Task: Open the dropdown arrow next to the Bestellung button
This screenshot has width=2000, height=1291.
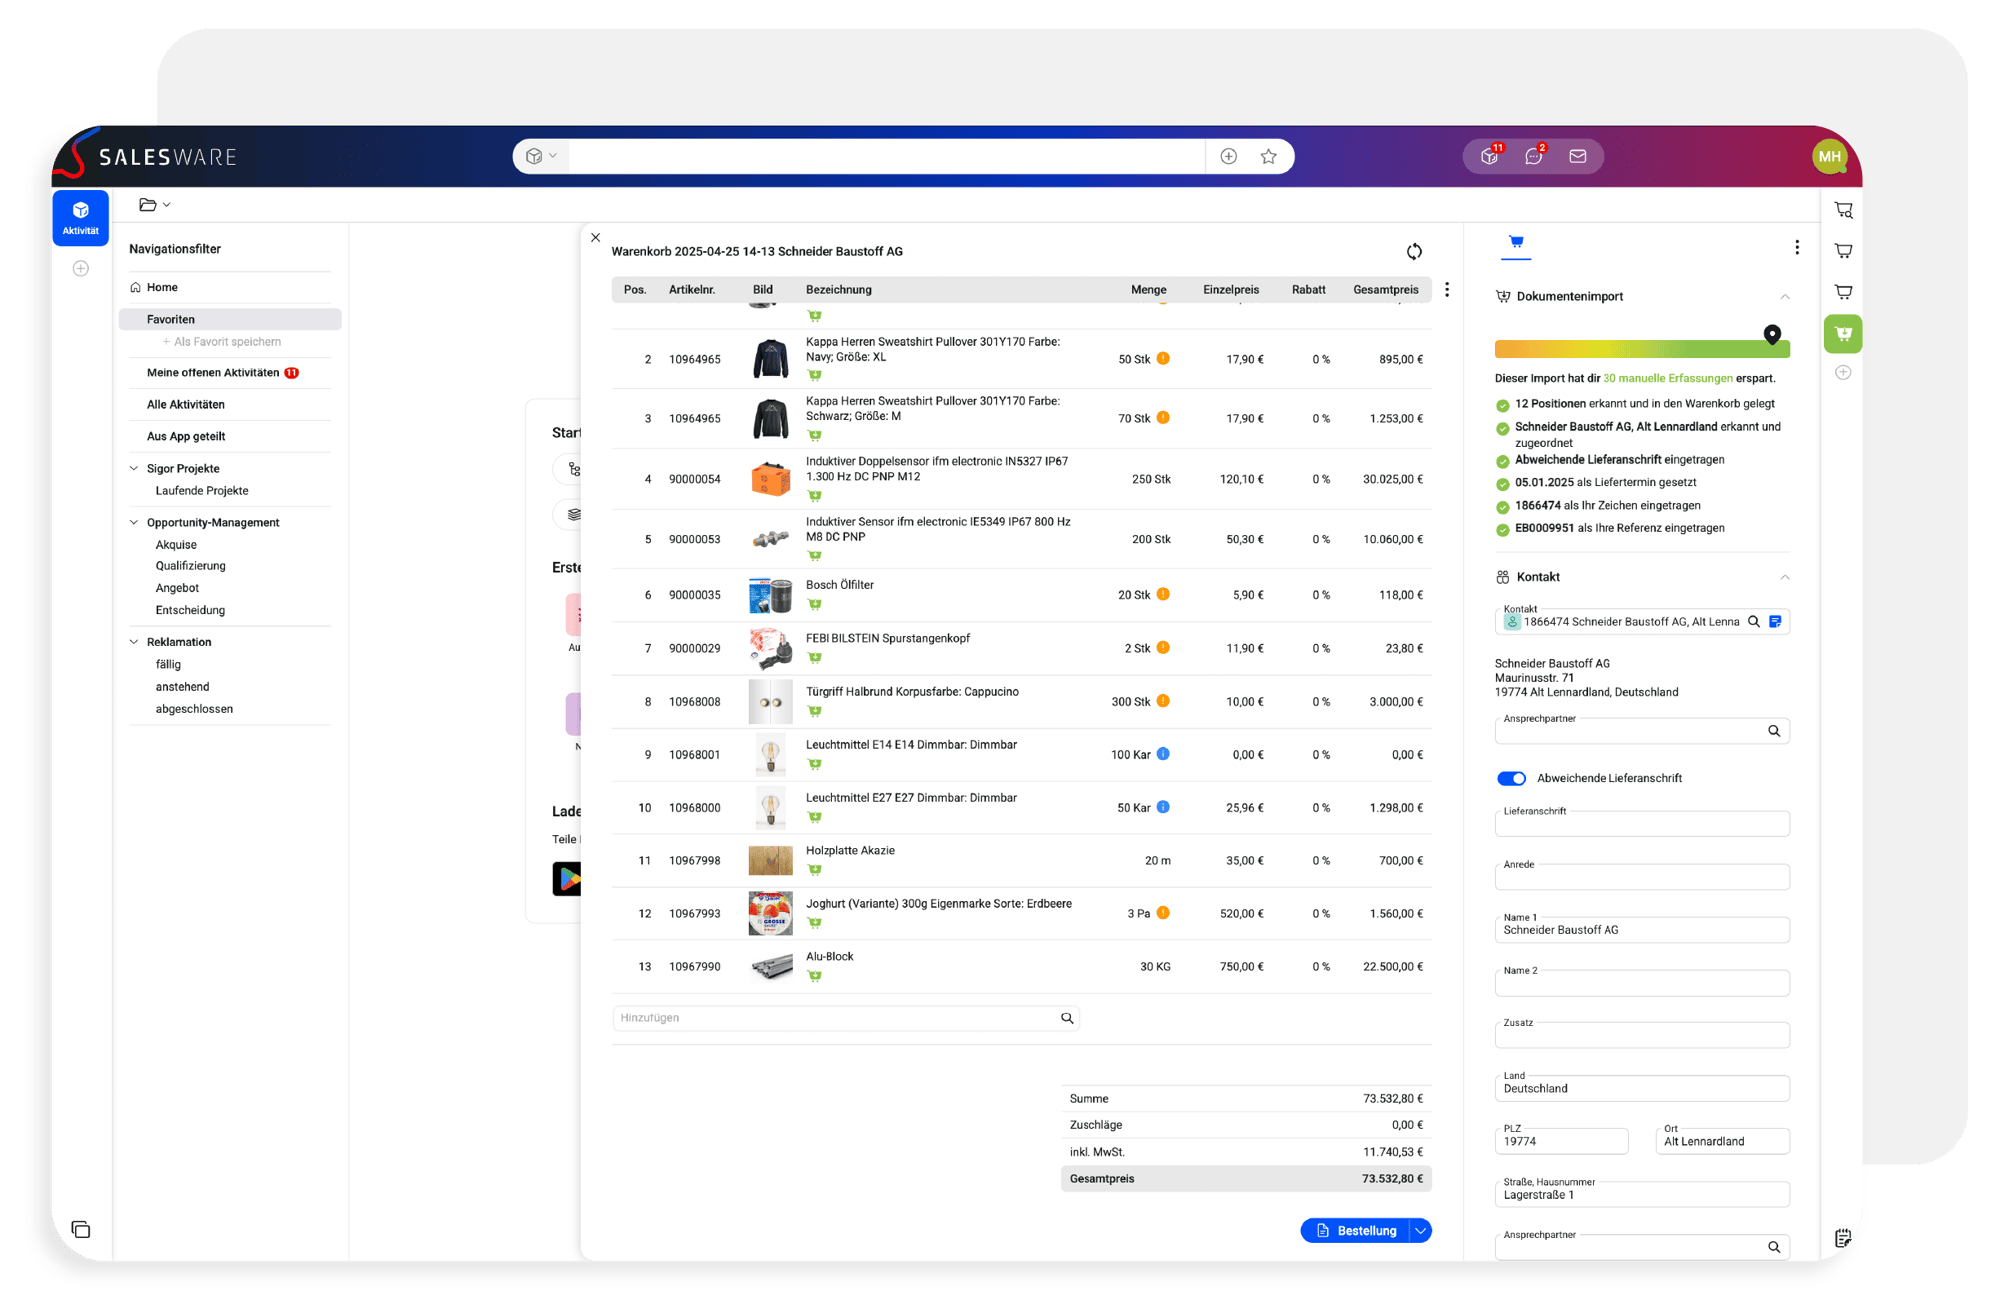Action: coord(1420,1231)
